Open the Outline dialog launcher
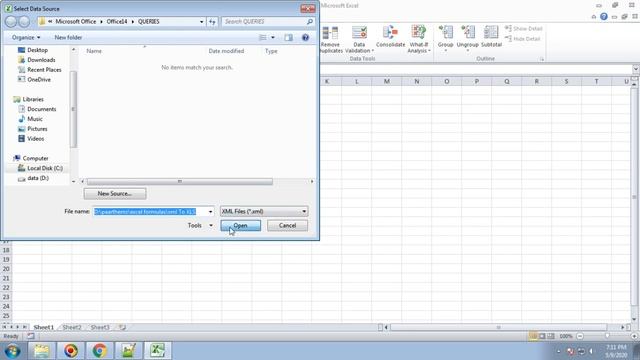This screenshot has width=640, height=360. point(542,59)
